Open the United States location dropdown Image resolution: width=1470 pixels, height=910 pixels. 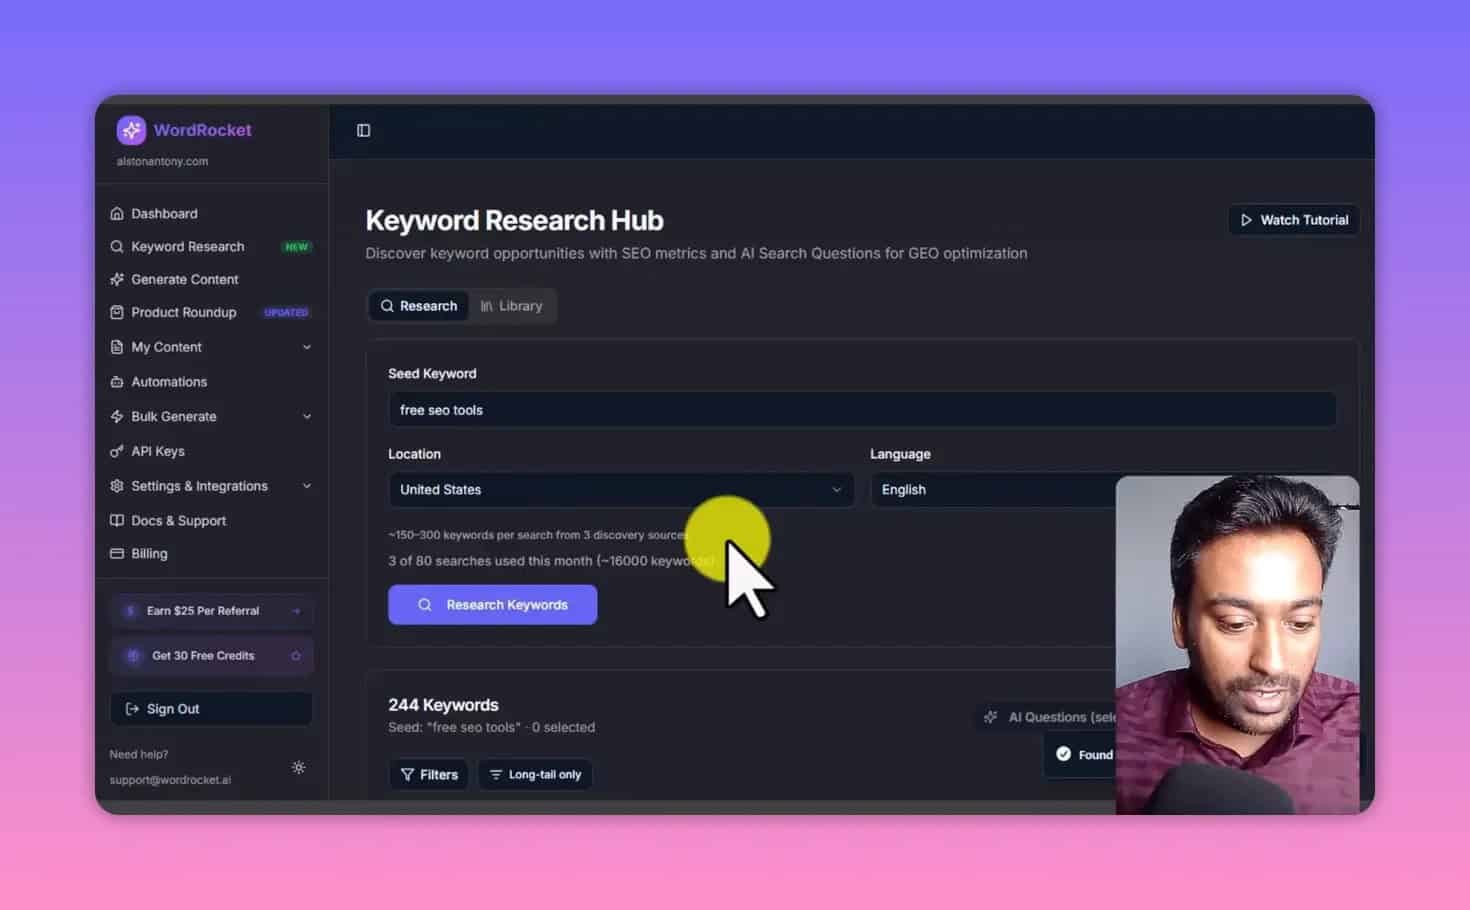(620, 490)
